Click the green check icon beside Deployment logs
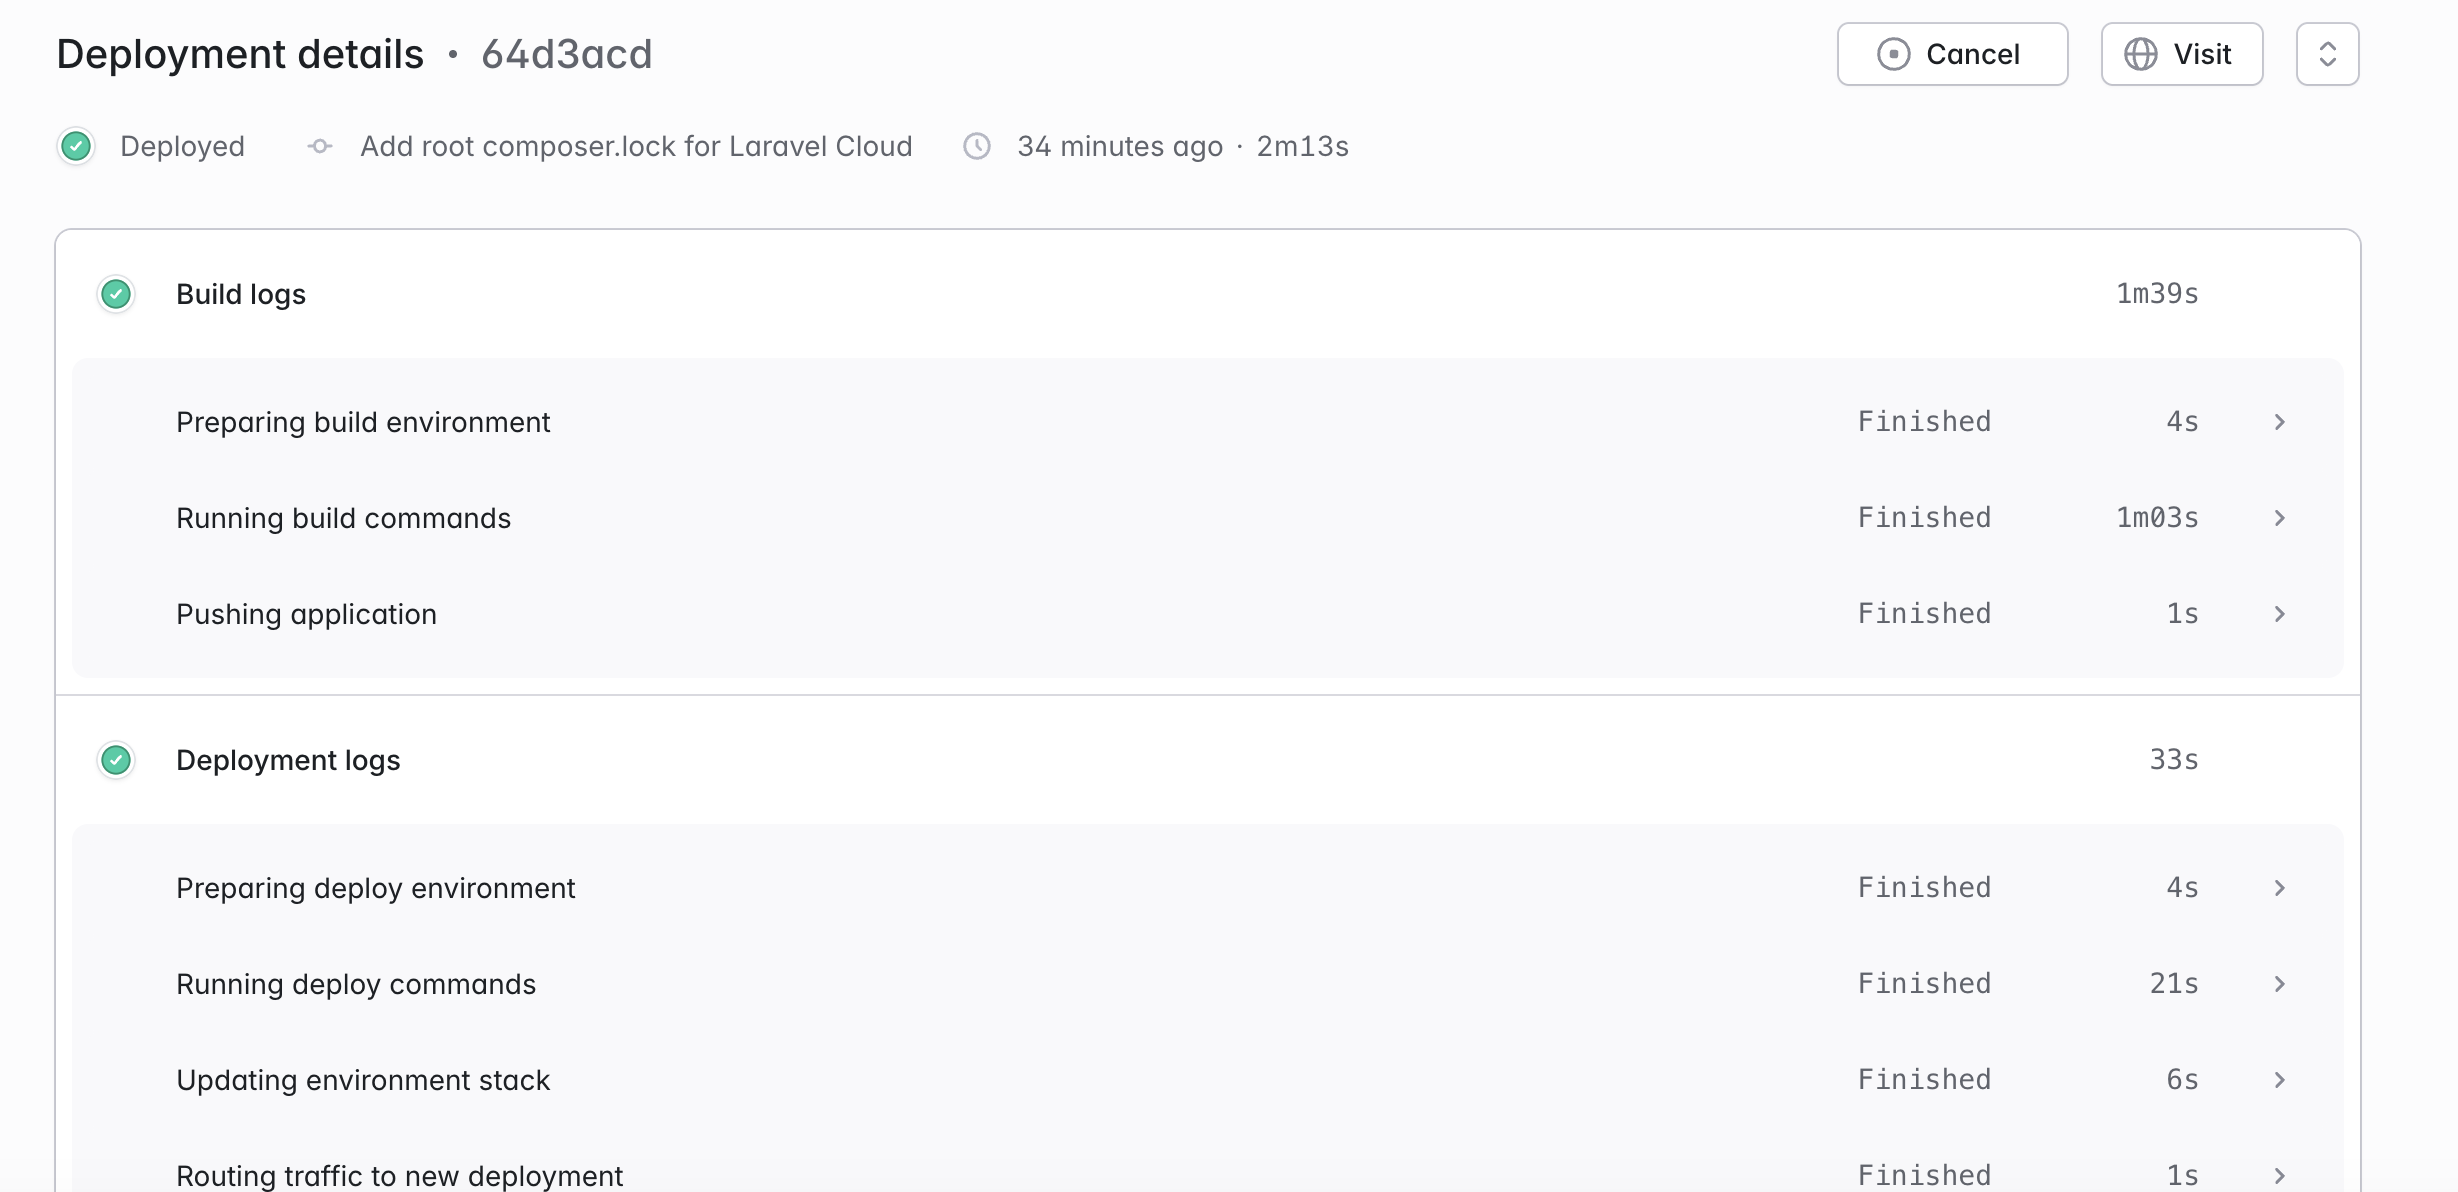Image resolution: width=2458 pixels, height=1192 pixels. [x=116, y=760]
